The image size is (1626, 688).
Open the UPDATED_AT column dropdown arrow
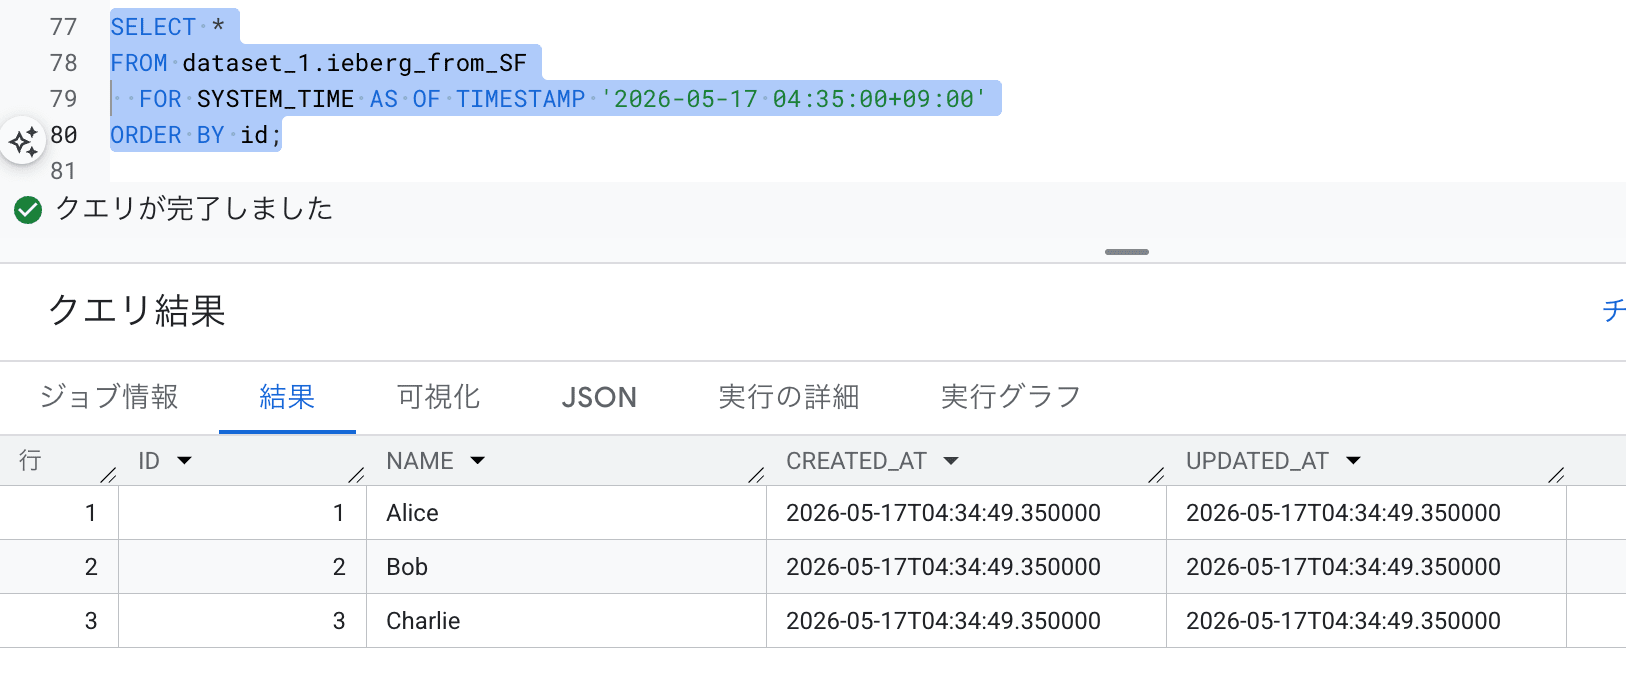(1353, 461)
